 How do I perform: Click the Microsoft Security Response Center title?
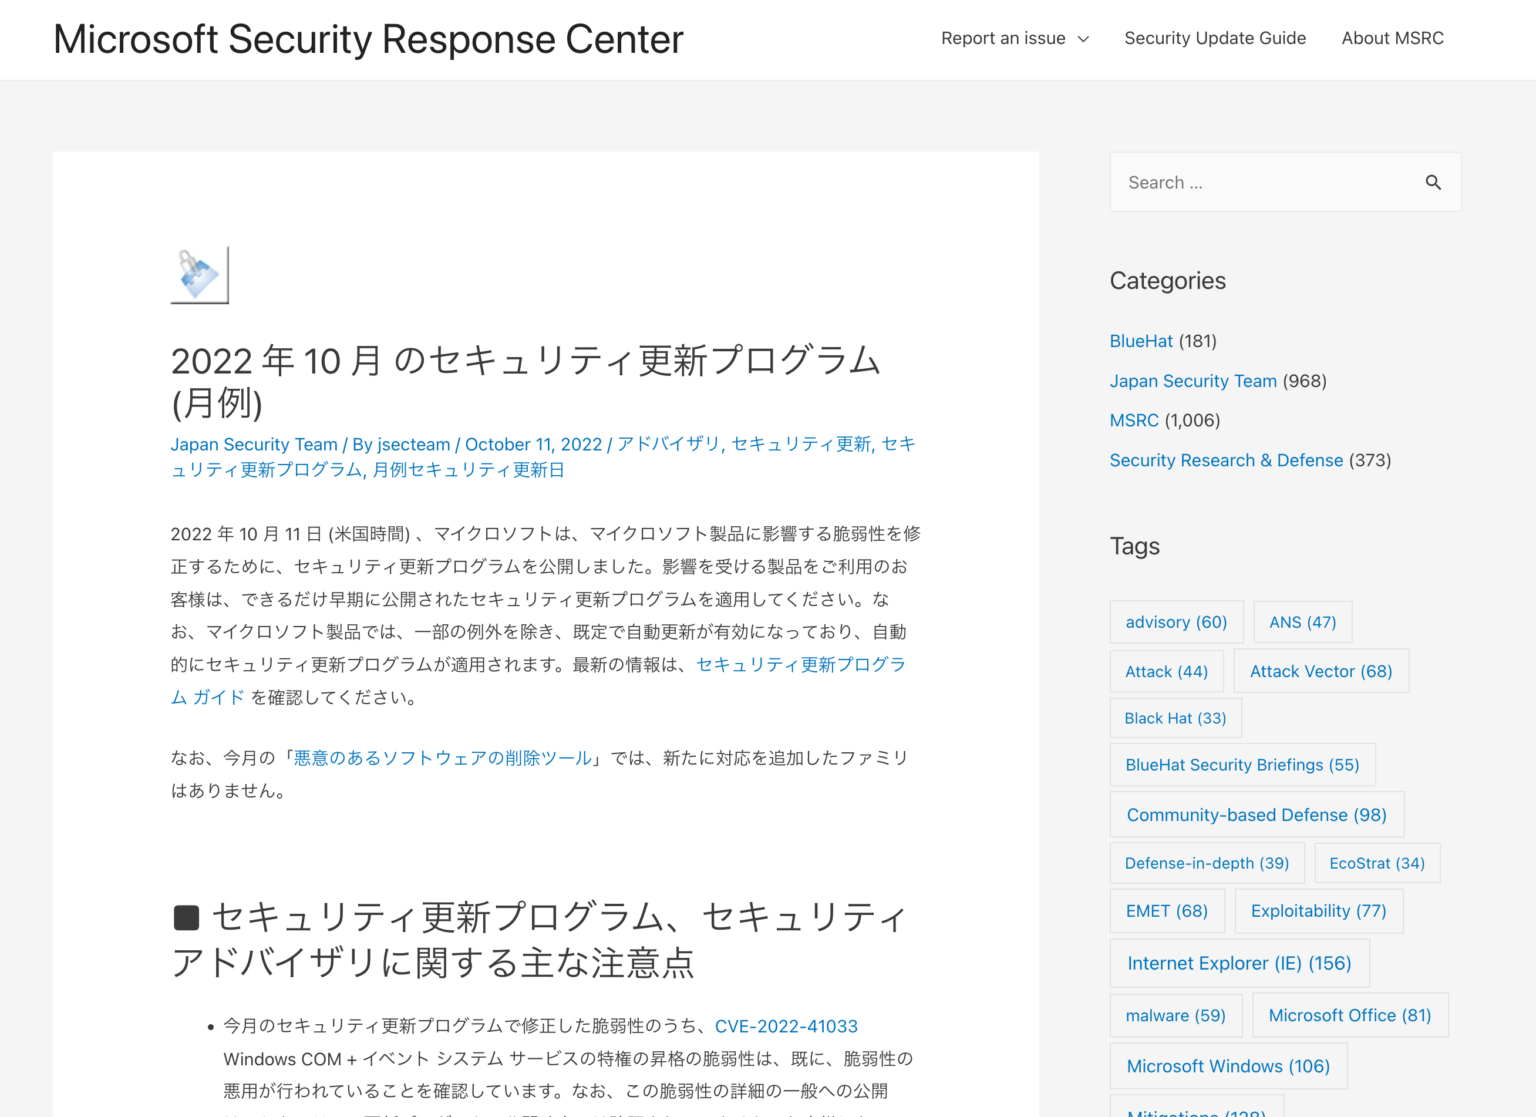point(368,40)
